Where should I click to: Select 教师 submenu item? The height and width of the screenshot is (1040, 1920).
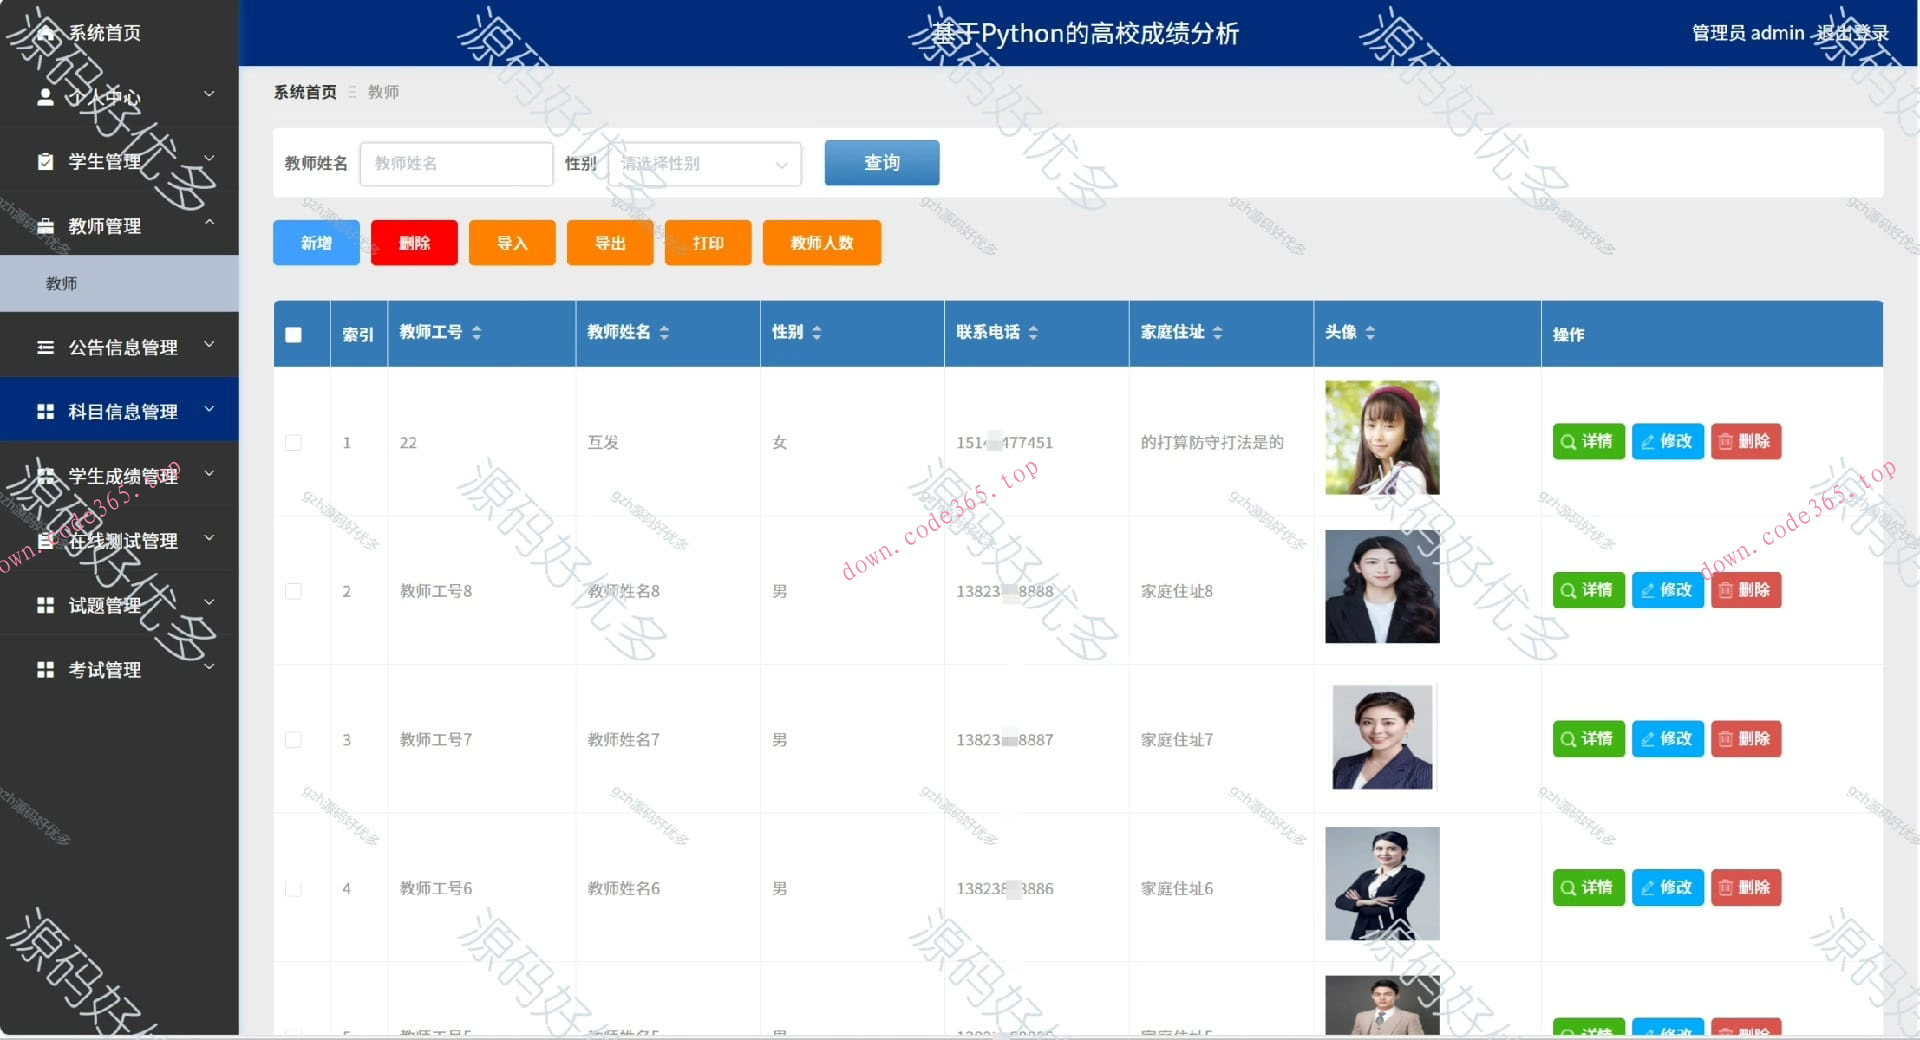[62, 283]
